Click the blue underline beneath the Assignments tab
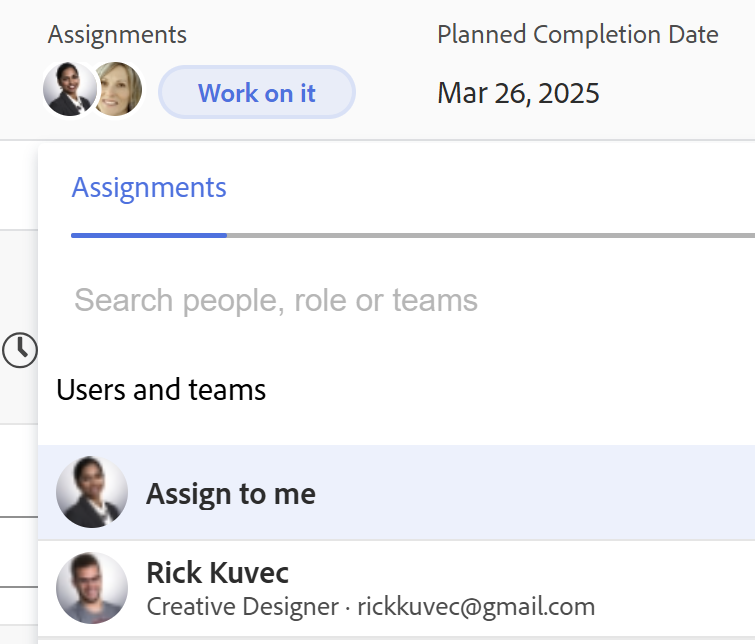This screenshot has height=644, width=755. (149, 235)
